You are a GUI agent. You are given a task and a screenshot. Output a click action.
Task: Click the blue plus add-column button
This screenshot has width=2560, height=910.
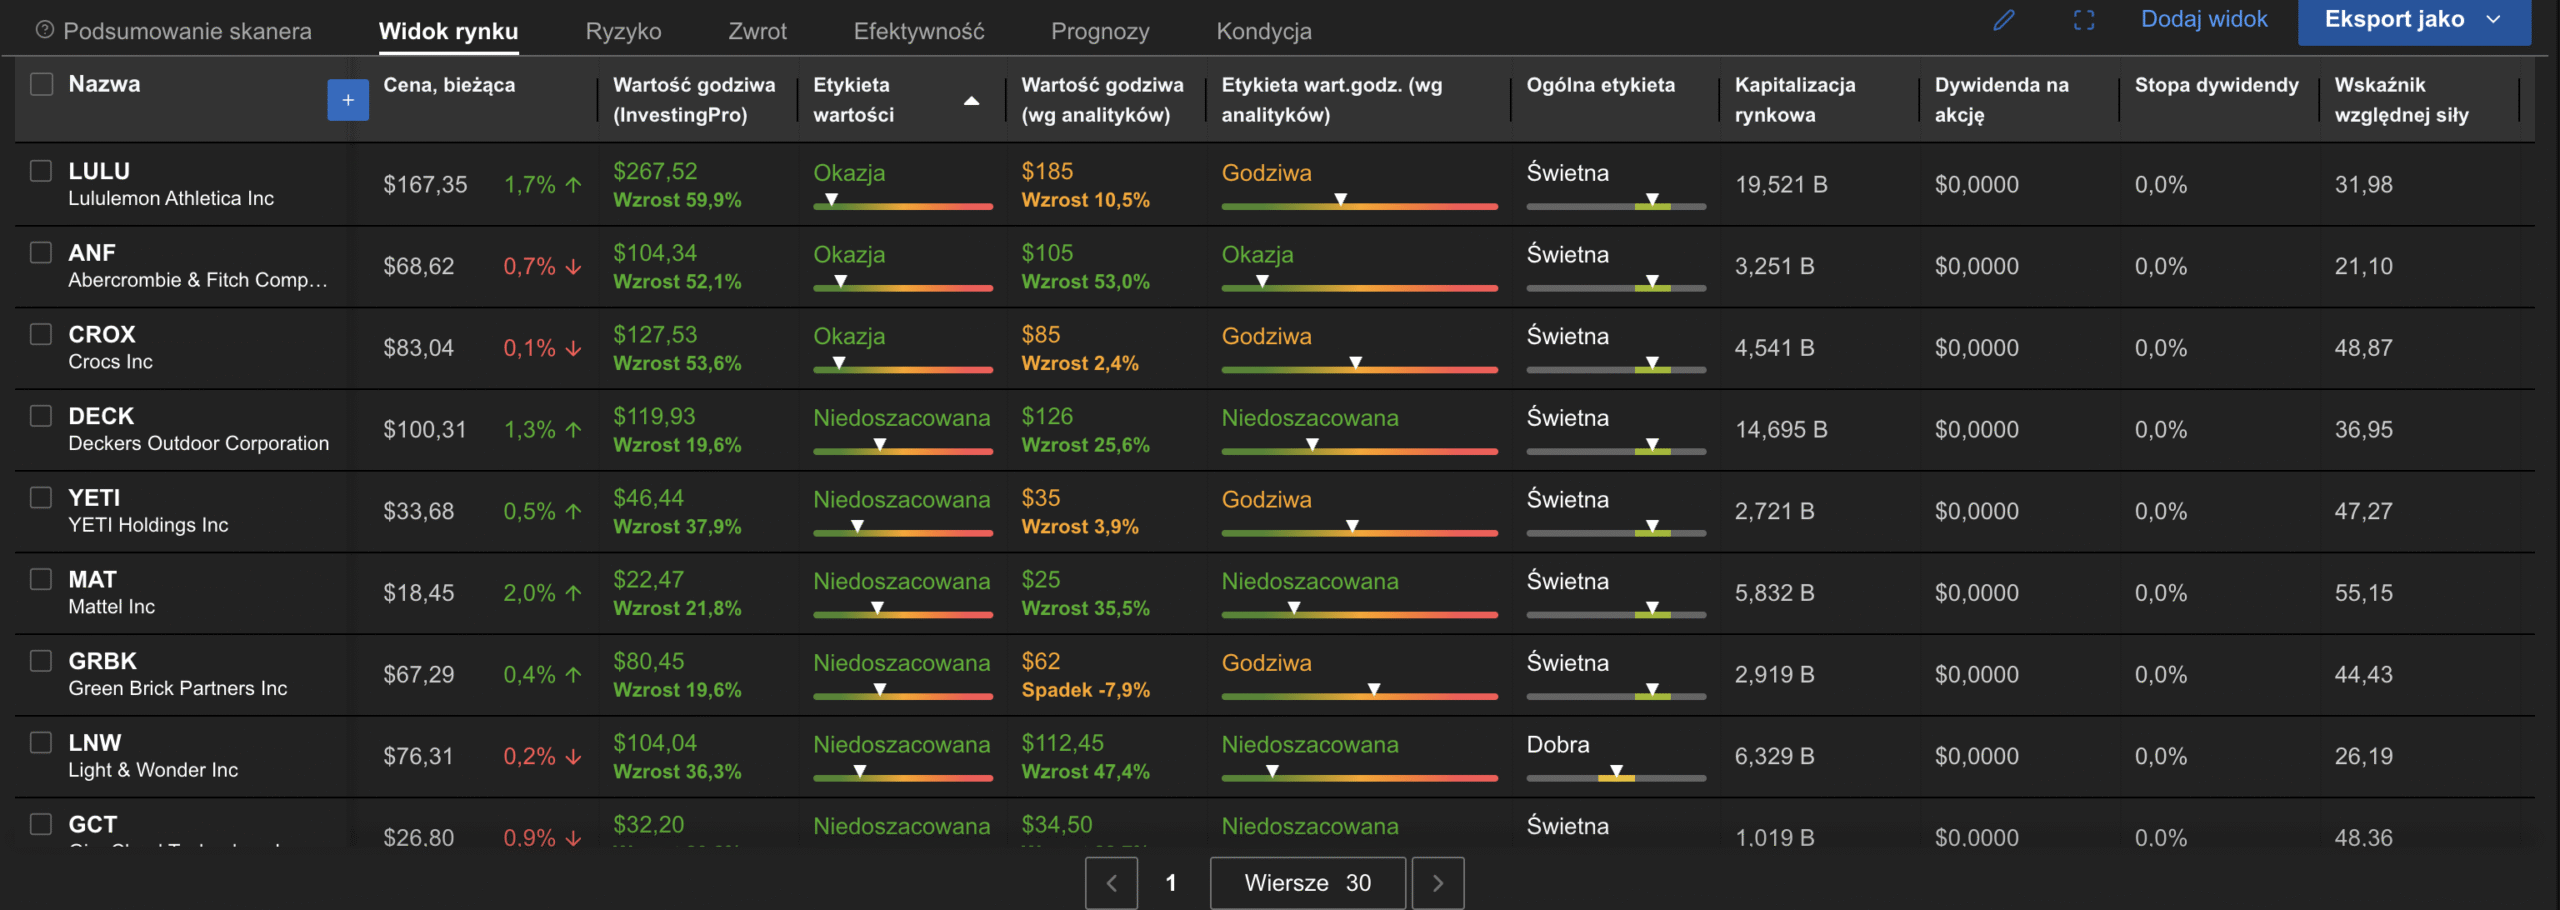347,100
